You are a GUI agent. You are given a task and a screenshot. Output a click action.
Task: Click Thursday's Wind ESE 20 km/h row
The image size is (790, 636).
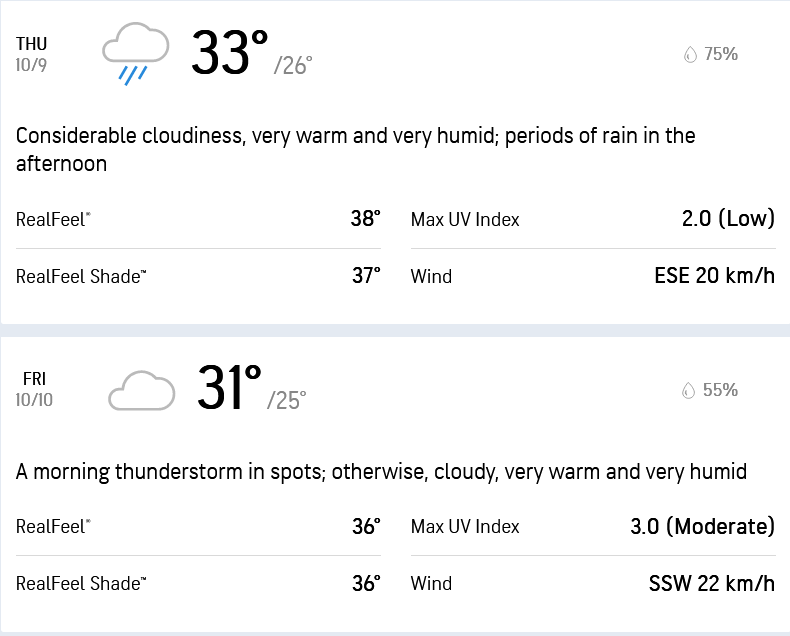(593, 276)
